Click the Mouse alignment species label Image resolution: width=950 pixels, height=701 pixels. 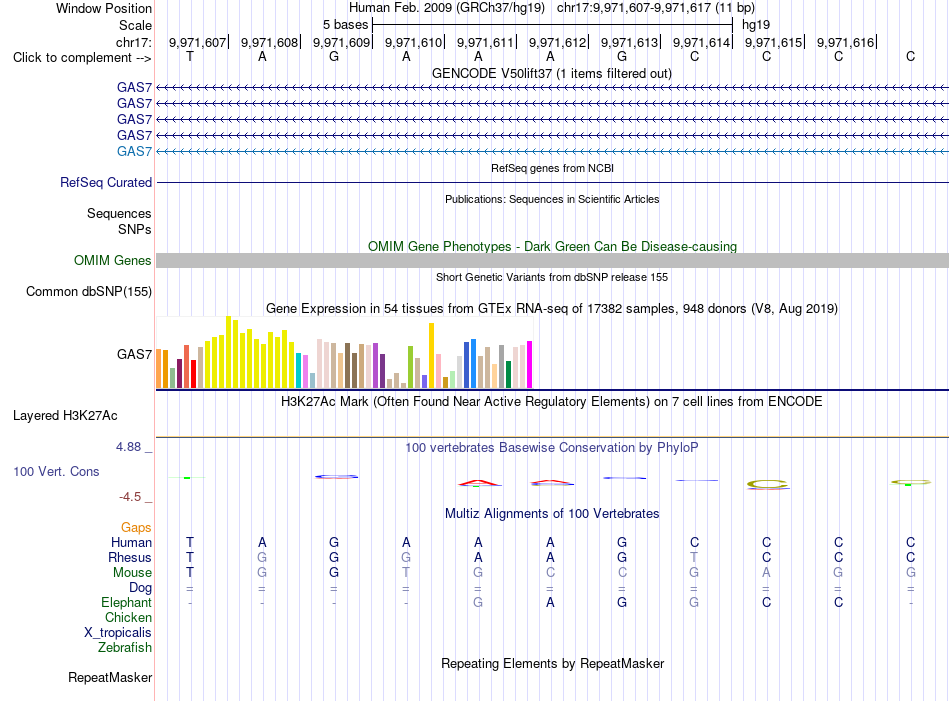click(x=133, y=573)
